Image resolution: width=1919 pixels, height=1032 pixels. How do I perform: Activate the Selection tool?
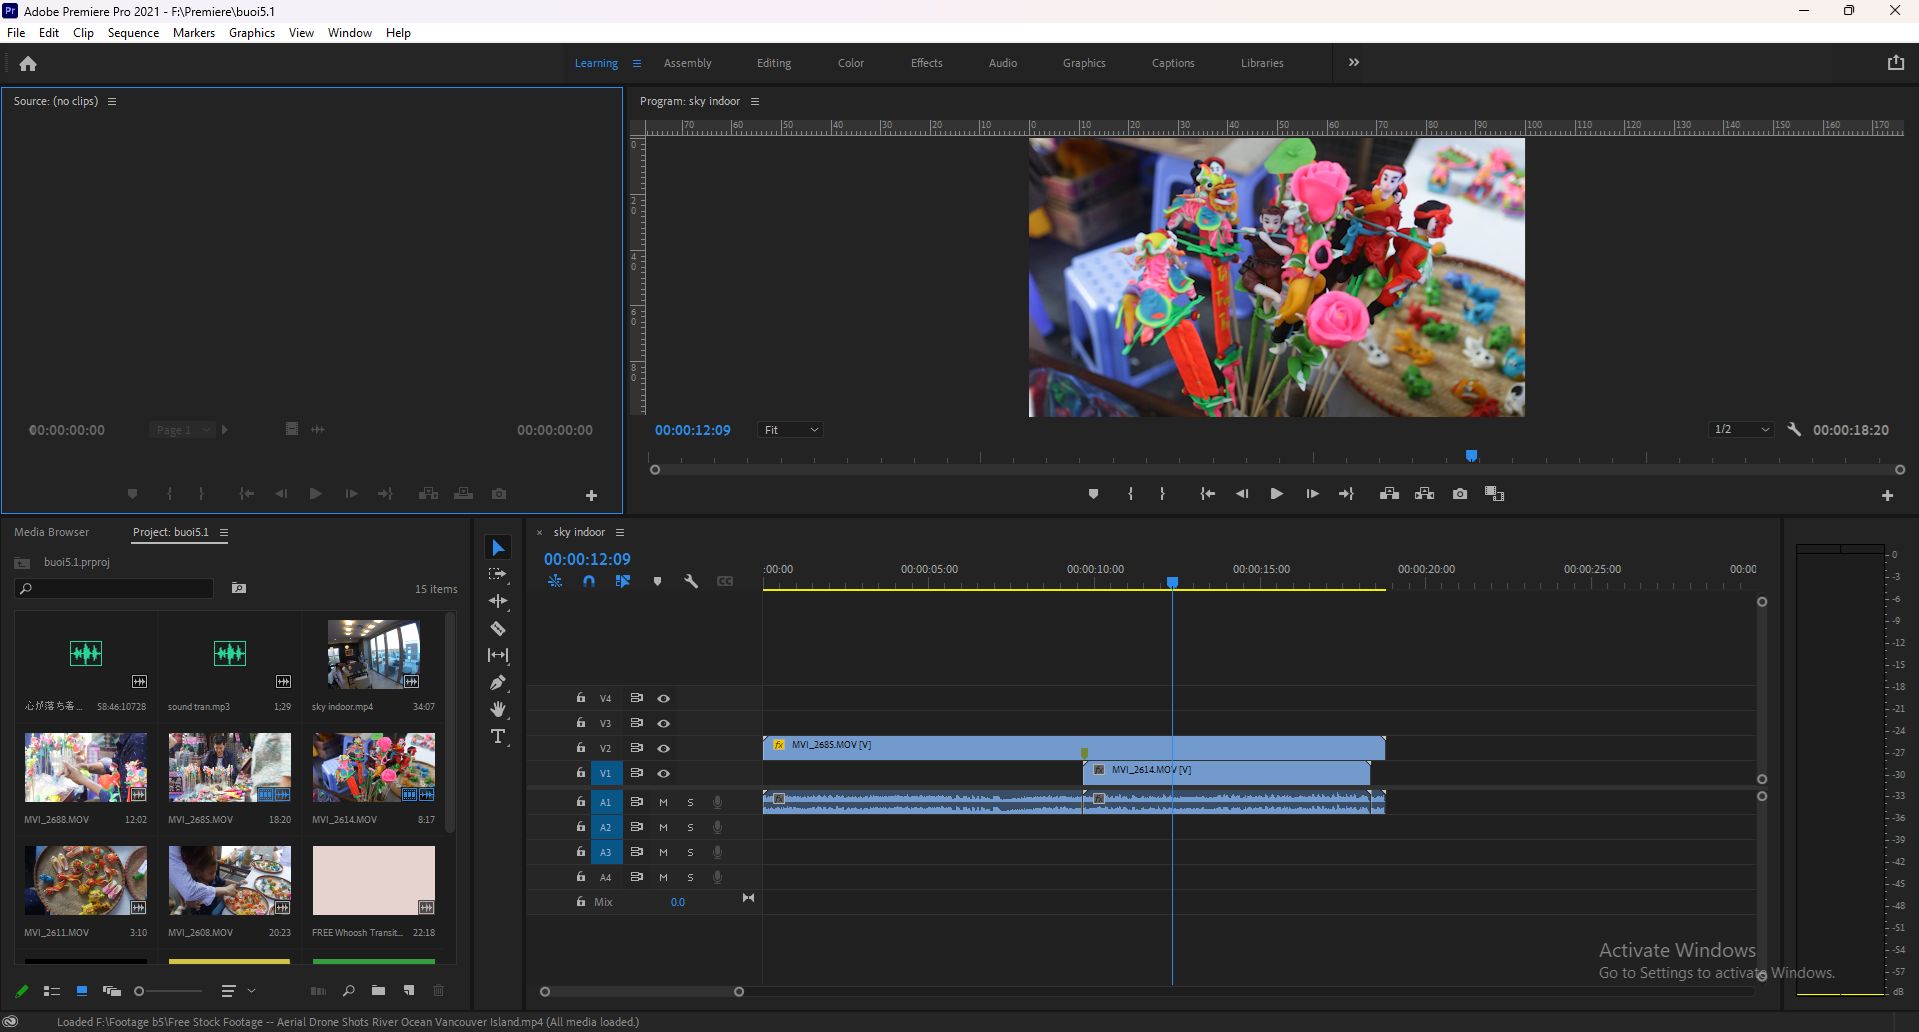point(498,547)
